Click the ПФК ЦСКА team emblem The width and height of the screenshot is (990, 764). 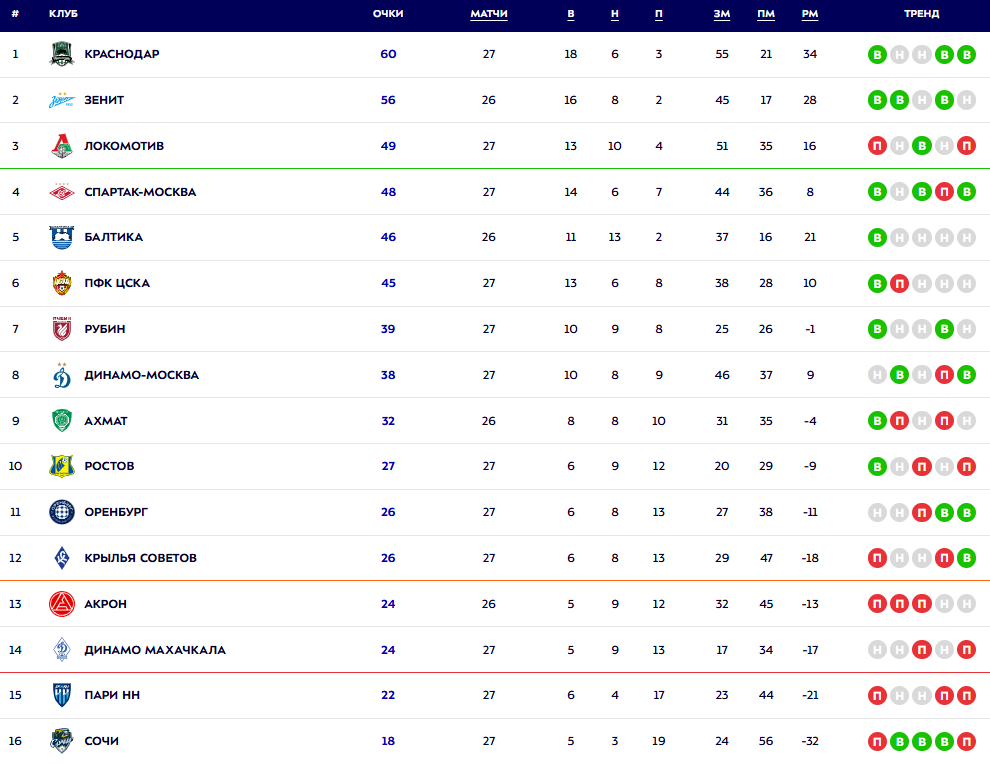(62, 283)
